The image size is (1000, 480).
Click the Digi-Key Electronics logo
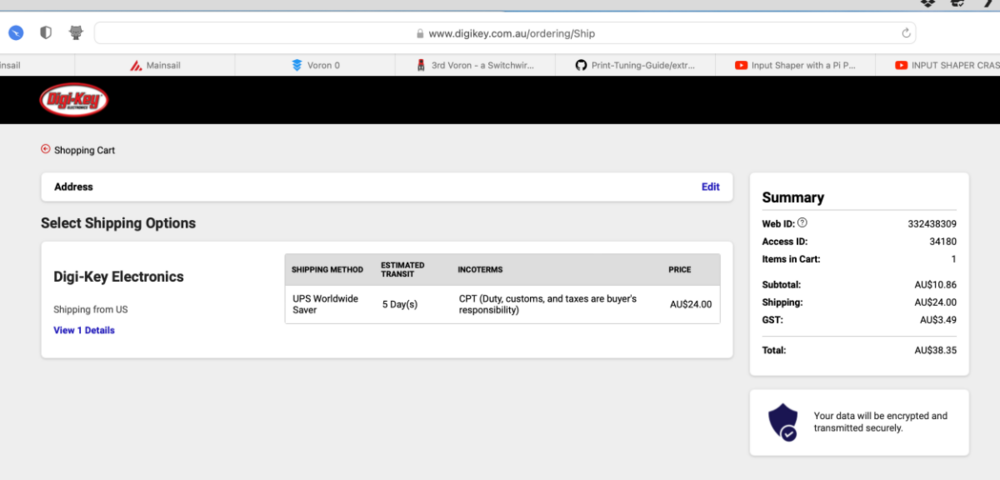tap(74, 100)
